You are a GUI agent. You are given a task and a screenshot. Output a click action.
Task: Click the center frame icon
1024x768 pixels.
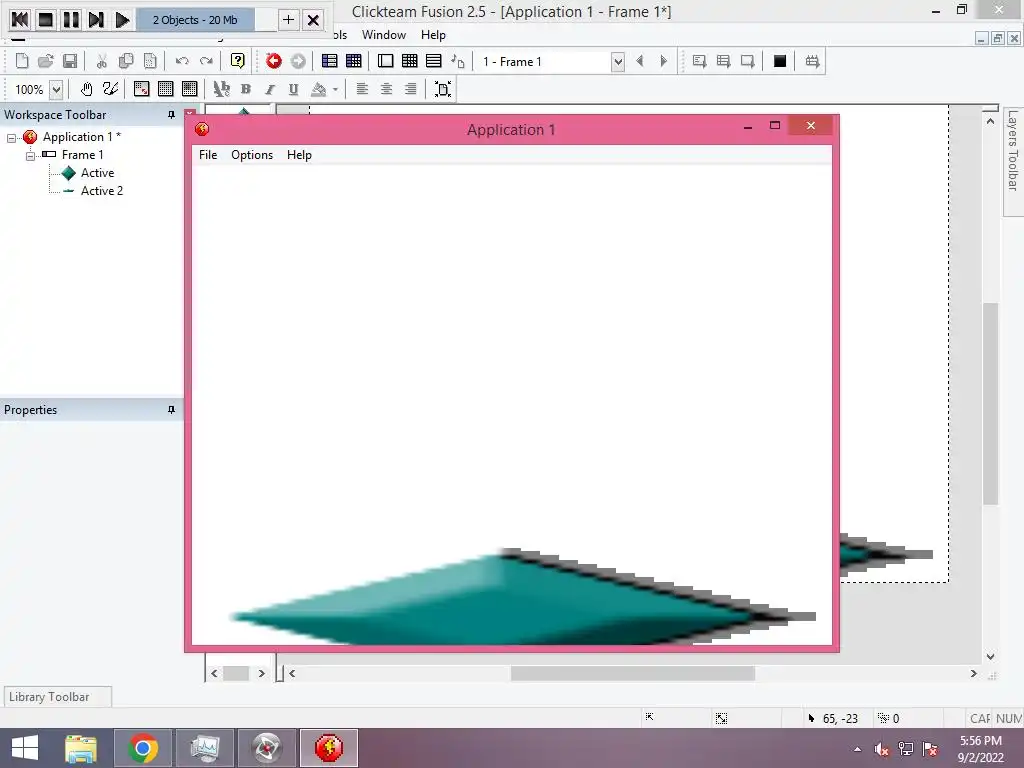[x=443, y=89]
